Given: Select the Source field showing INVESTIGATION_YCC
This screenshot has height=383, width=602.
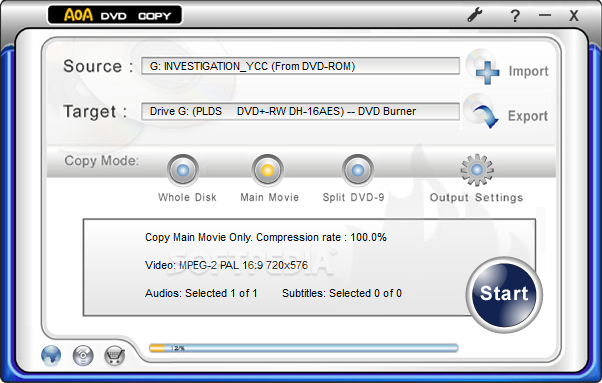Looking at the screenshot, I should coord(301,66).
